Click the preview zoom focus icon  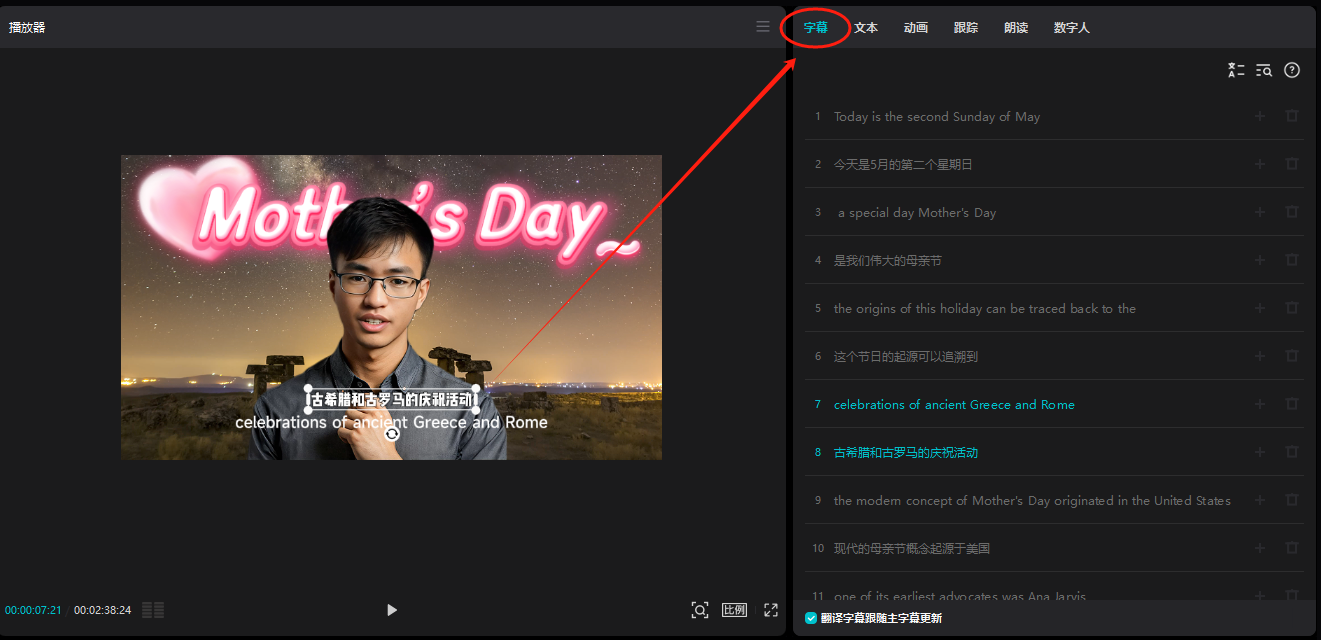[700, 610]
